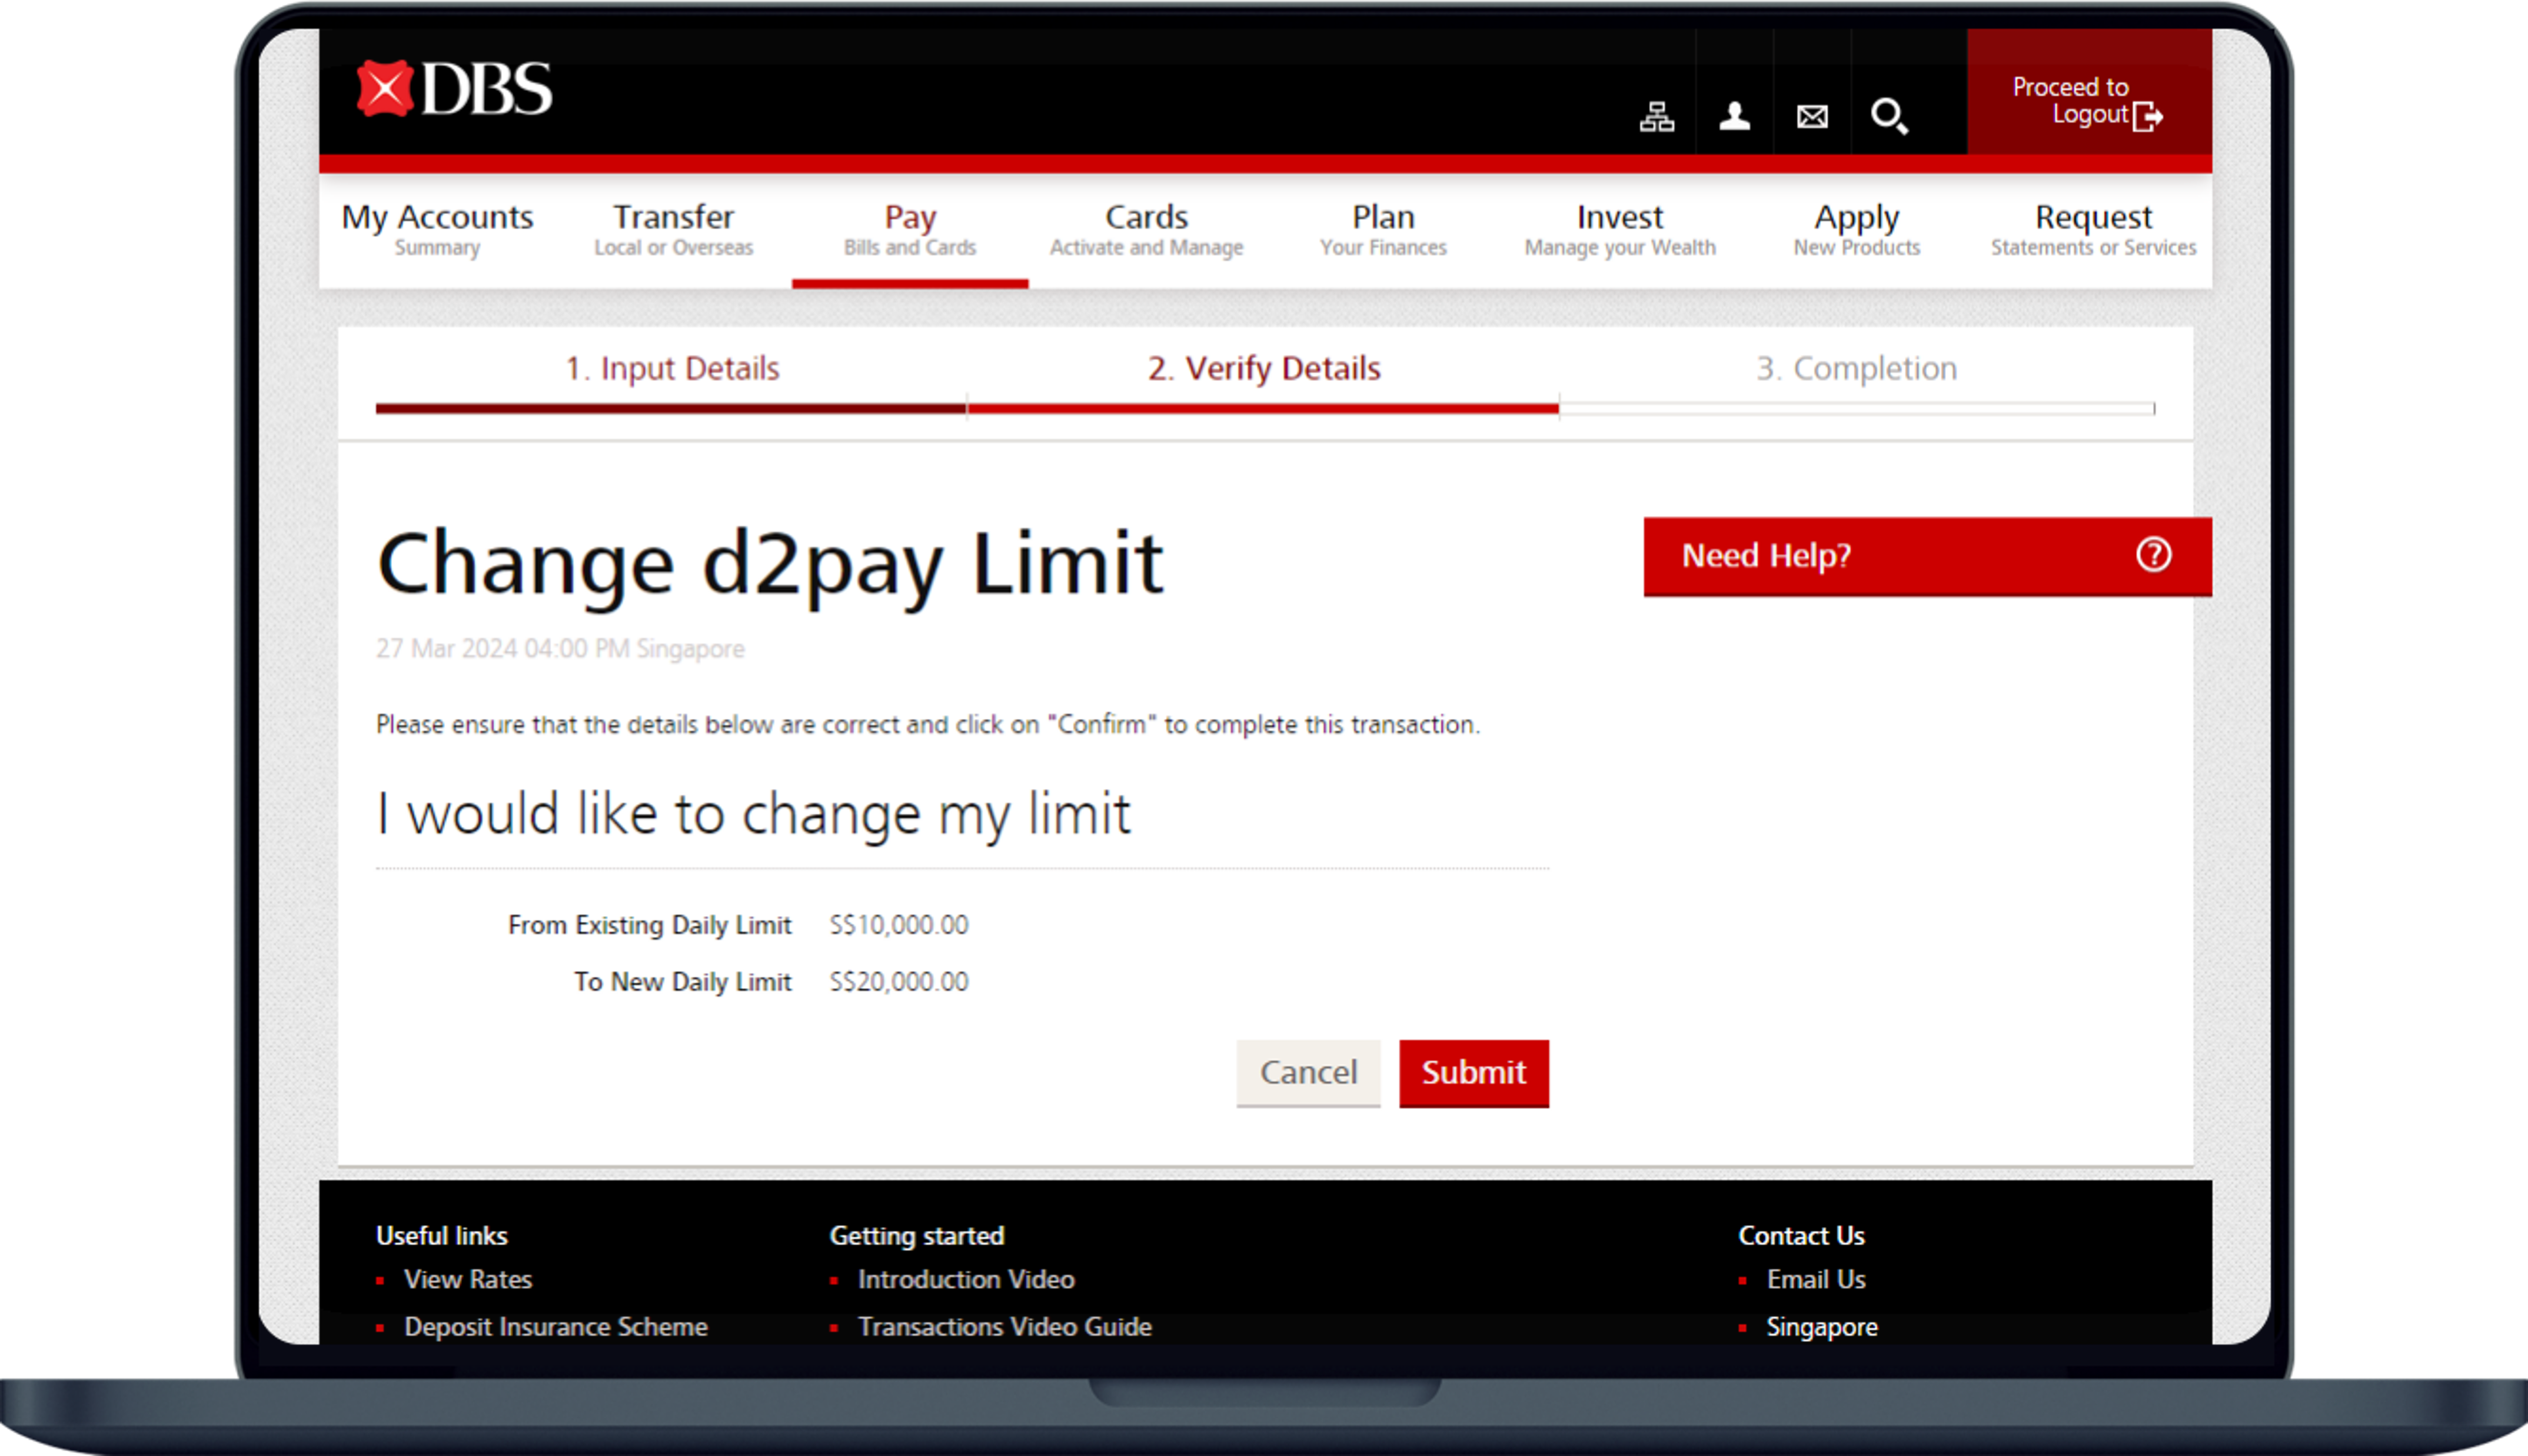Select step 1 Input Details
2528x1456 pixels.
pos(672,368)
